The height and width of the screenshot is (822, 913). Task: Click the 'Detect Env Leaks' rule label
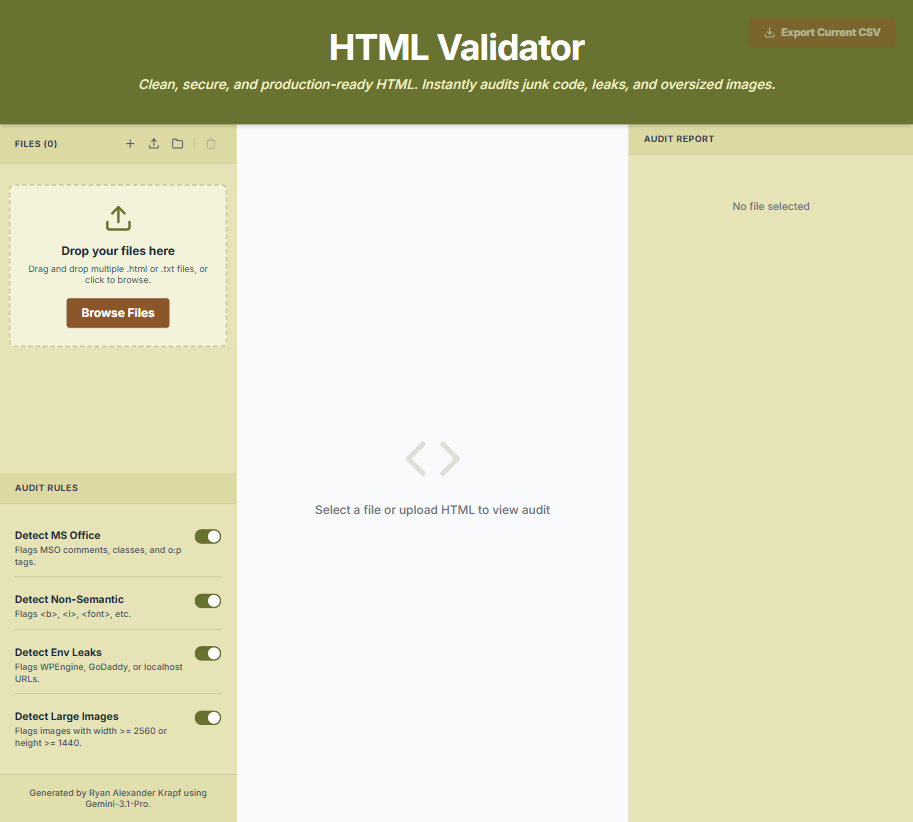pyautogui.click(x=58, y=652)
